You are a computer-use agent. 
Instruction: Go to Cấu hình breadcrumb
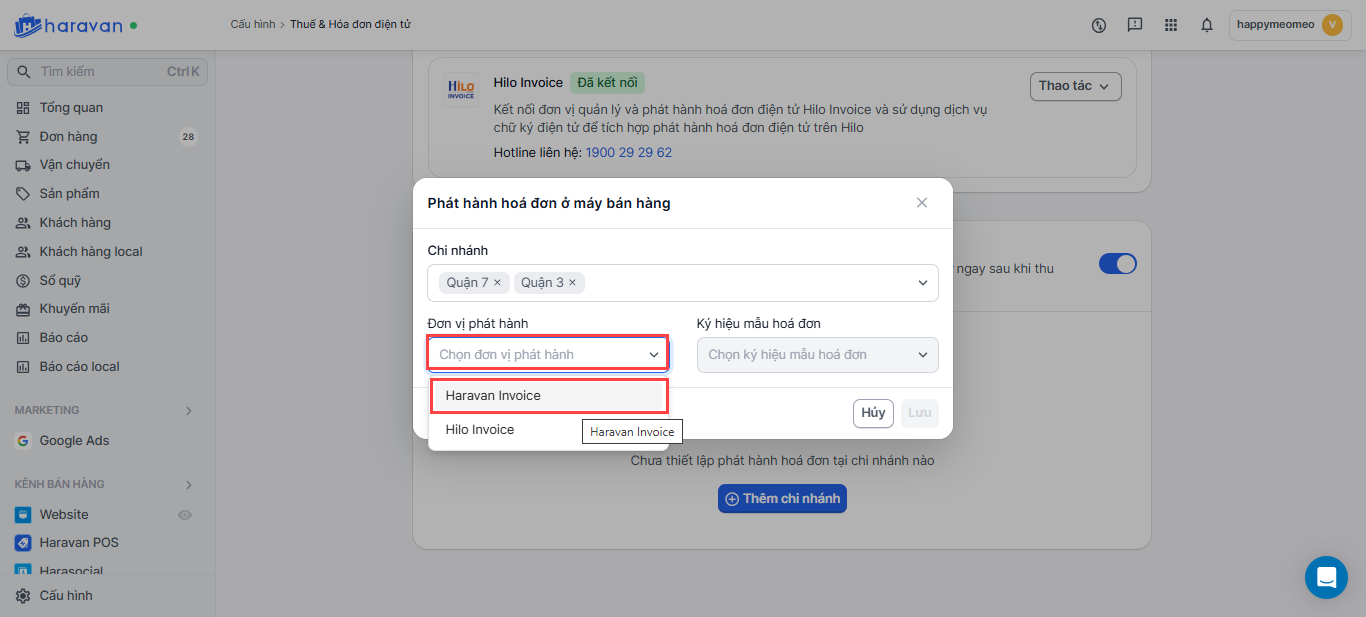click(x=252, y=24)
